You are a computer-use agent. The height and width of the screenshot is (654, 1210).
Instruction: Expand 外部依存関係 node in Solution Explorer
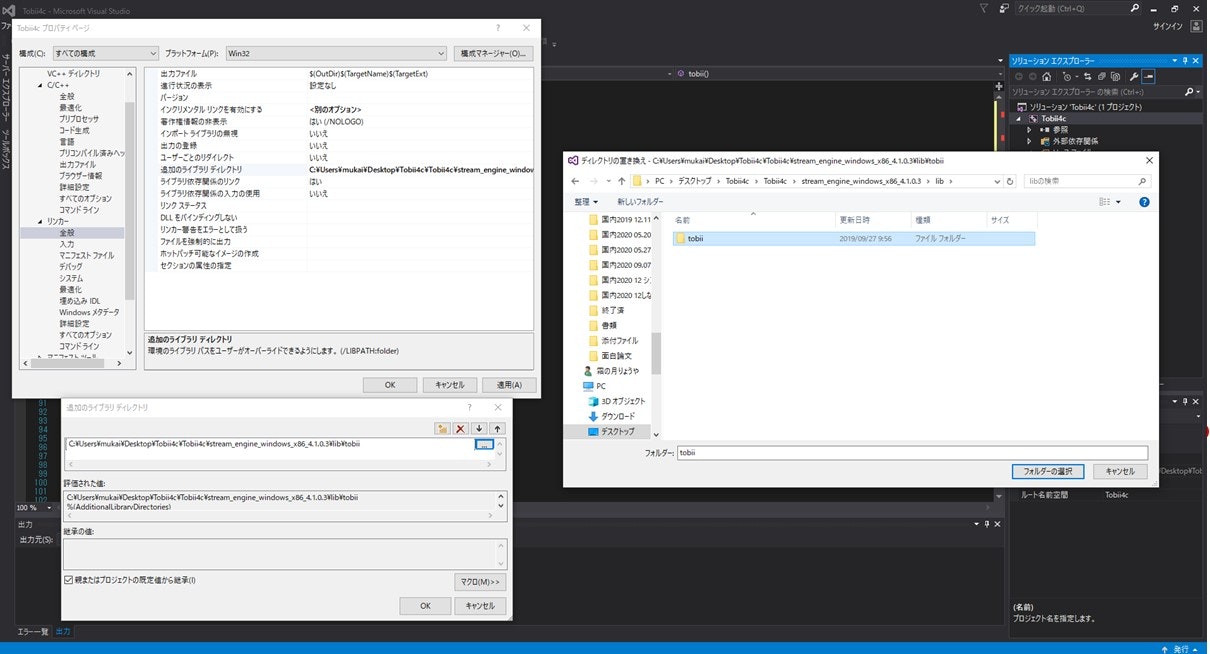coord(1029,141)
